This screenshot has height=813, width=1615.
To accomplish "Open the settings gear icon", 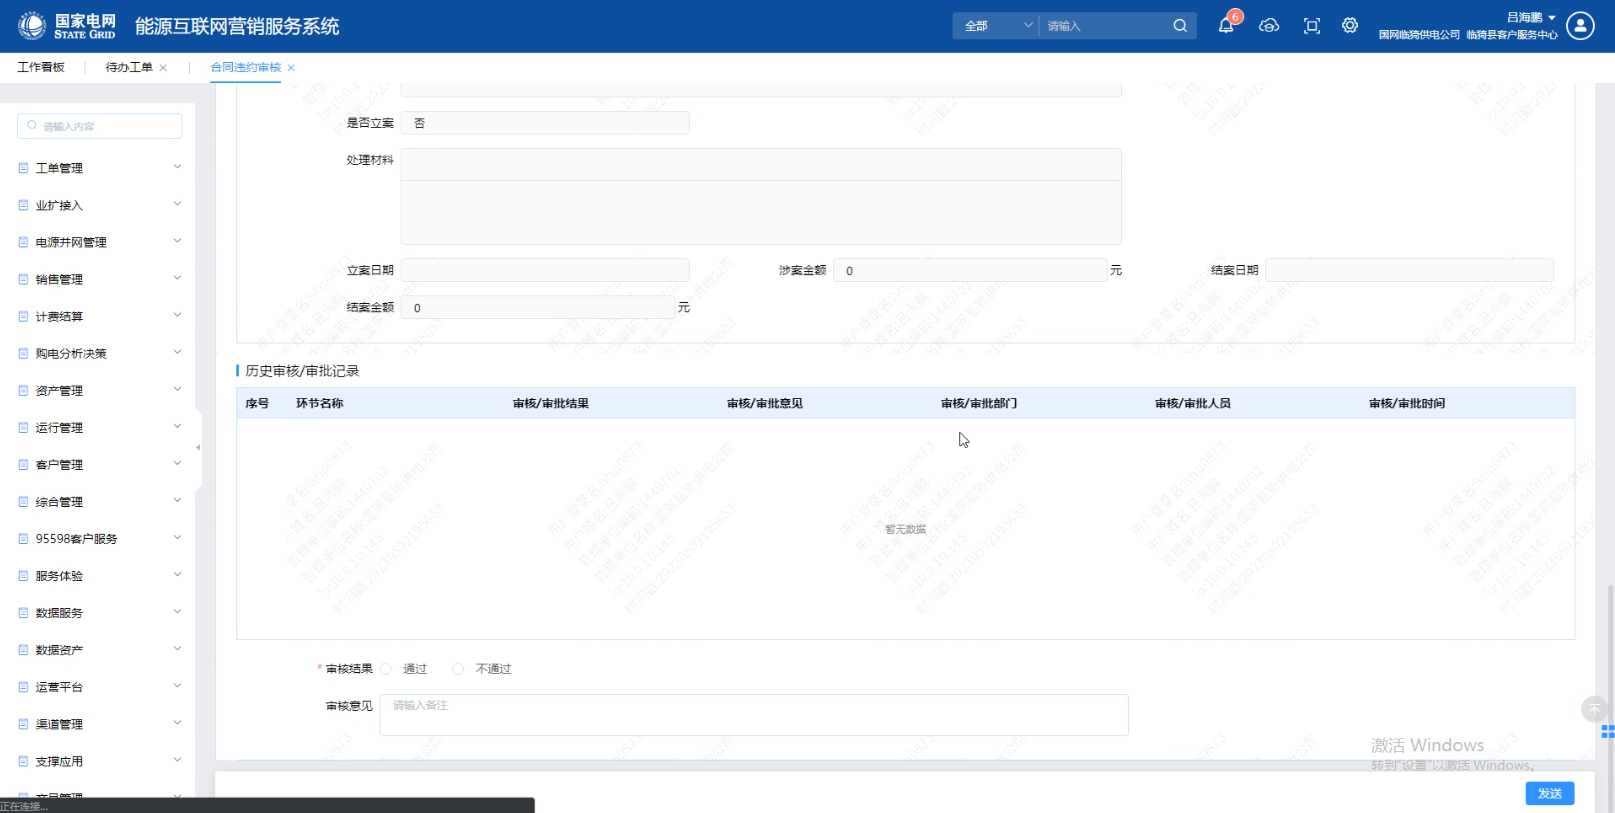I will 1350,26.
